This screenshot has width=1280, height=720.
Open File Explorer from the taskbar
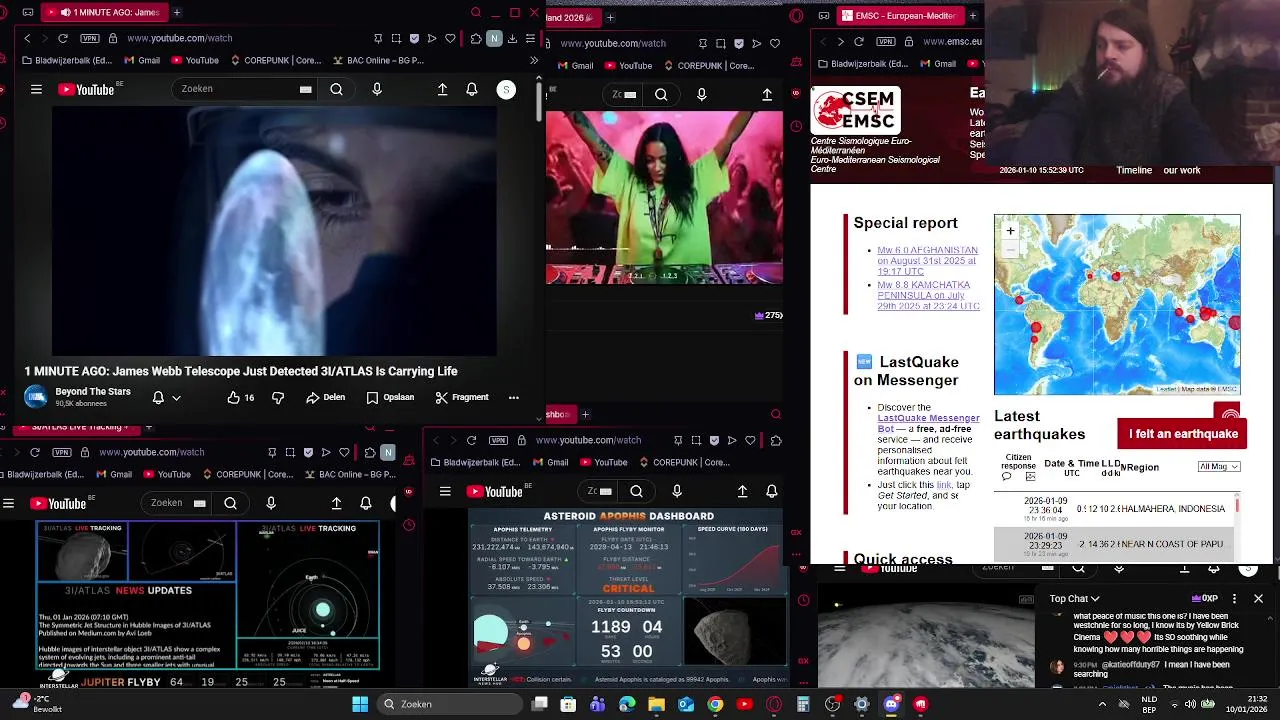click(657, 704)
